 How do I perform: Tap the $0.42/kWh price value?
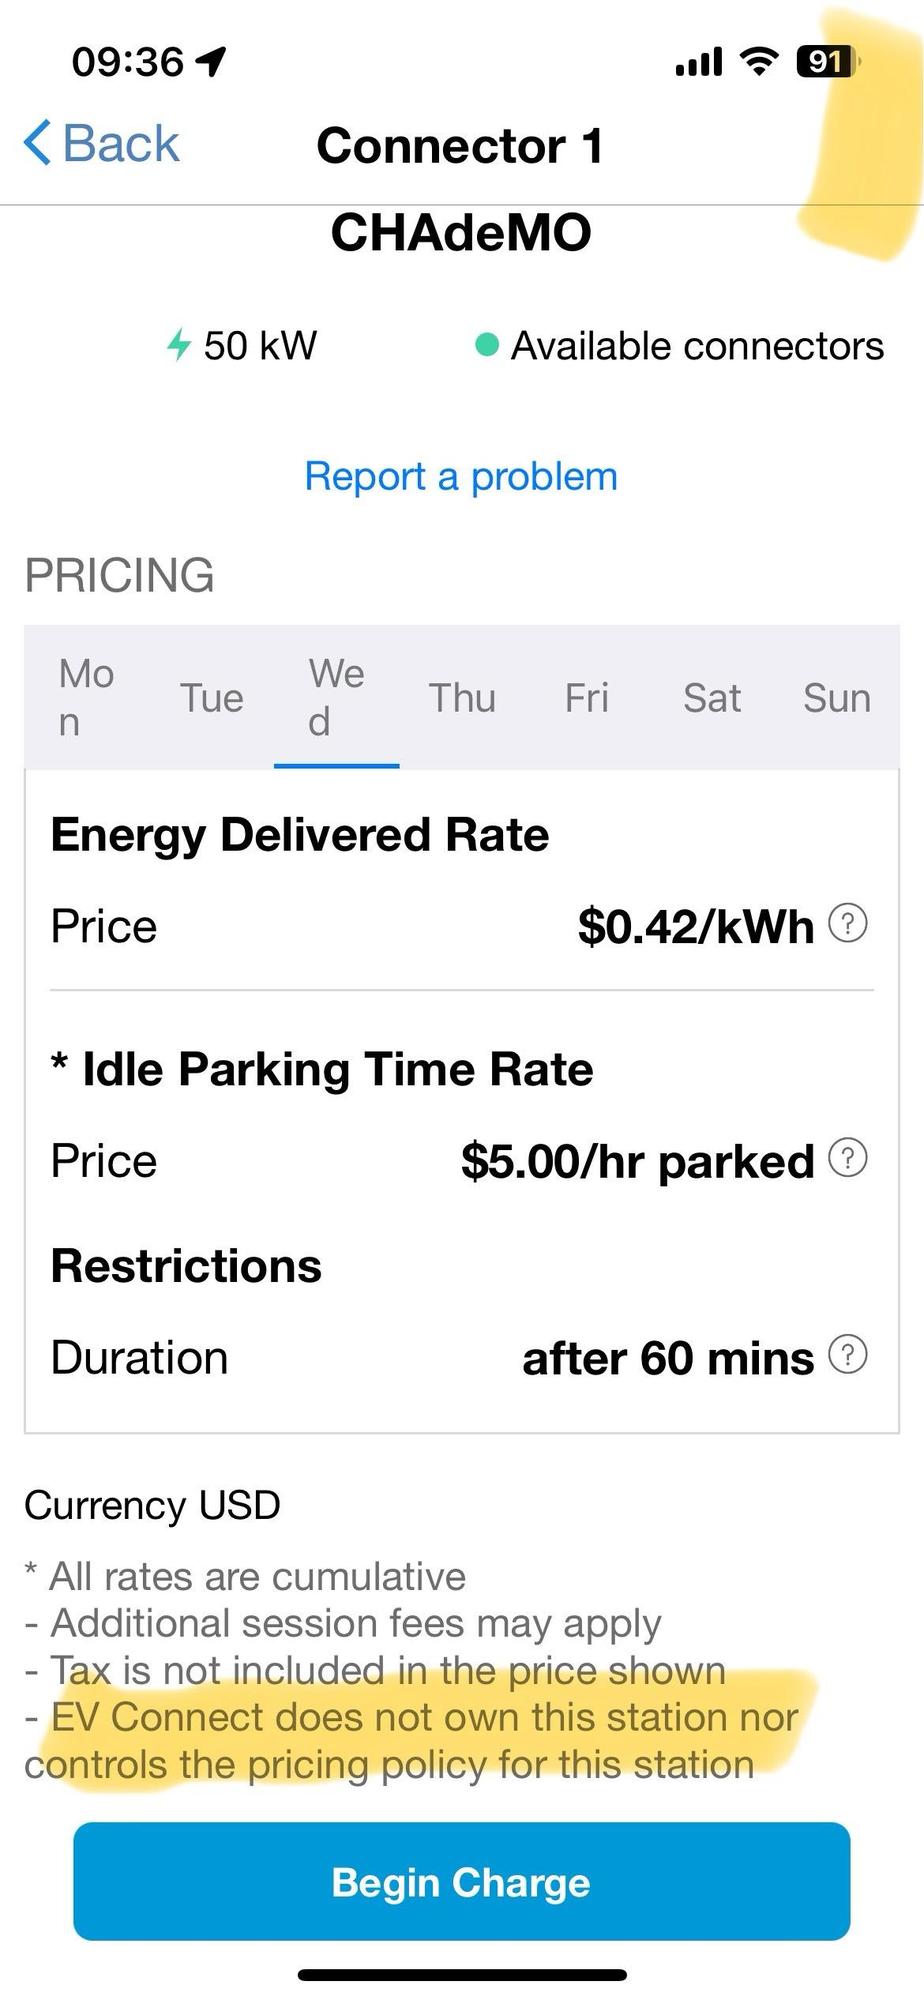click(696, 926)
